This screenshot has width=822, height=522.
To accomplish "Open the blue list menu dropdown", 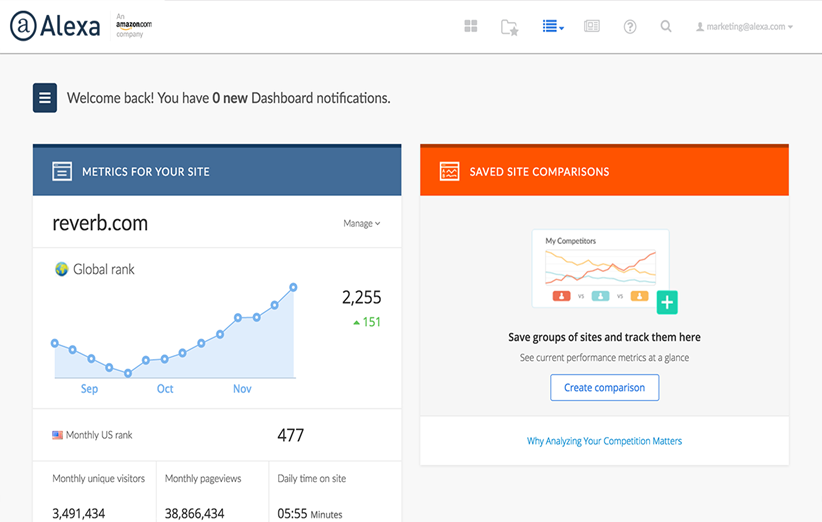I will [552, 27].
